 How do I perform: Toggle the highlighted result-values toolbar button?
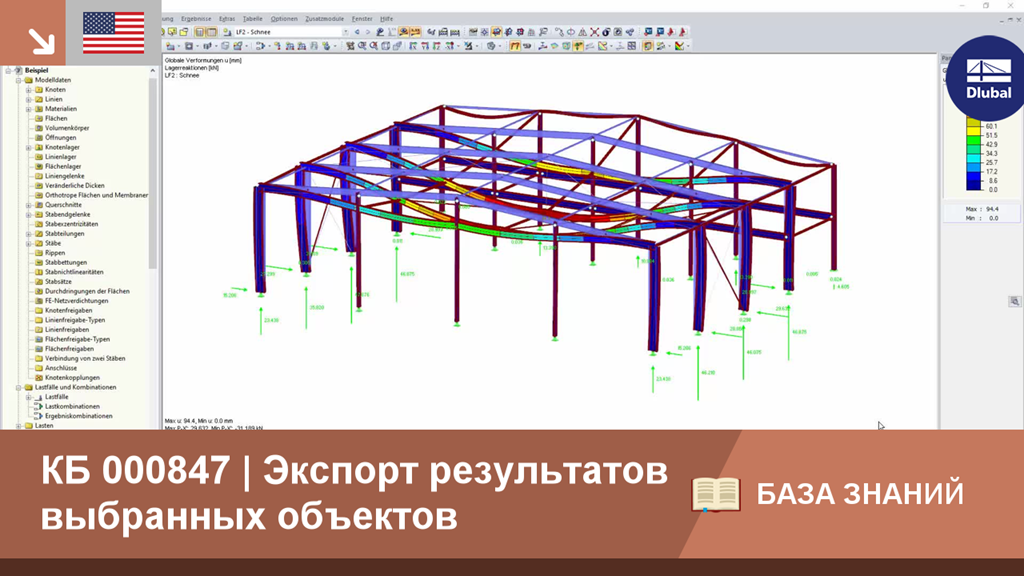point(415,32)
